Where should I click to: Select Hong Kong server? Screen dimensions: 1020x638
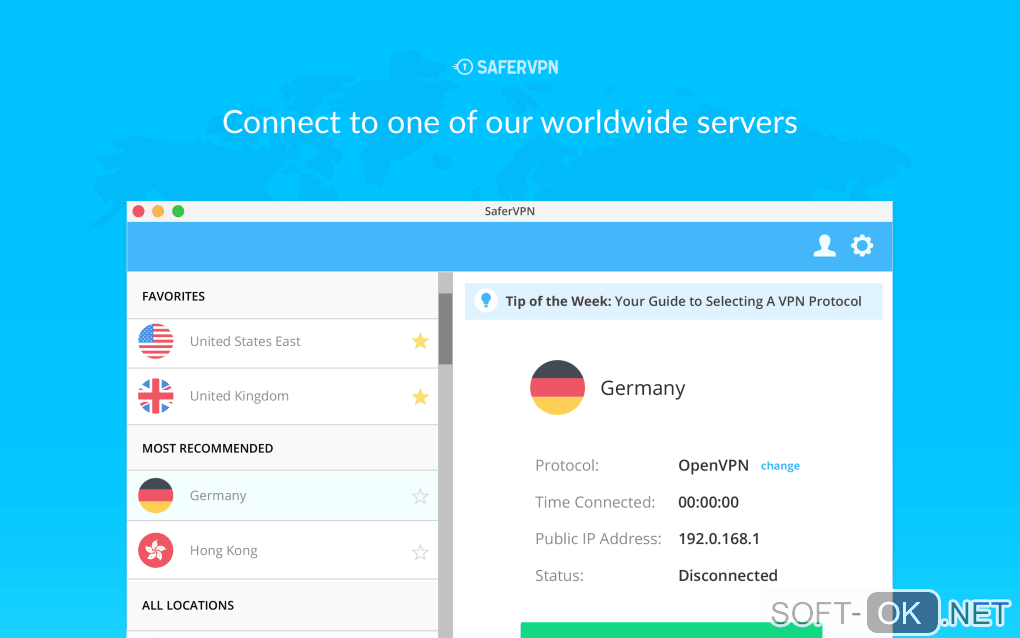tap(282, 550)
